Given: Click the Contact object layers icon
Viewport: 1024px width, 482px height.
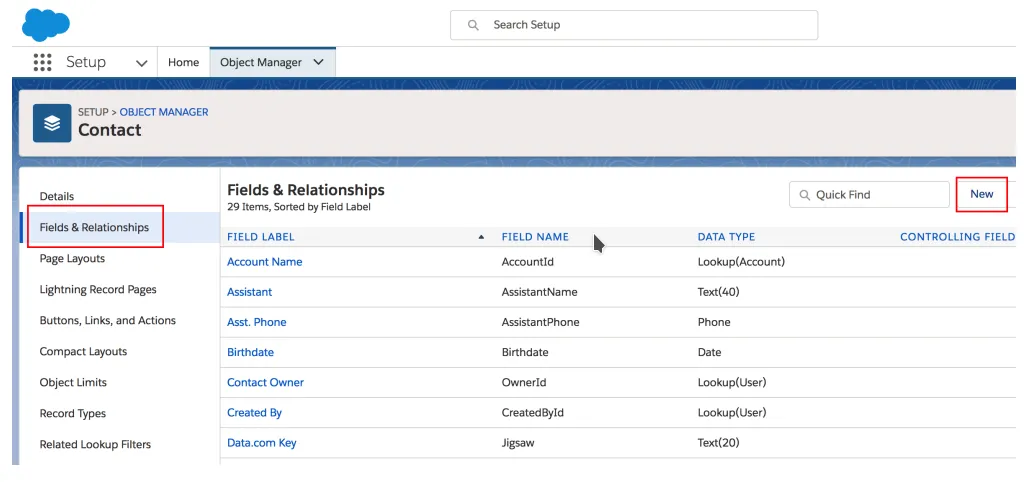Looking at the screenshot, I should coord(52,123).
